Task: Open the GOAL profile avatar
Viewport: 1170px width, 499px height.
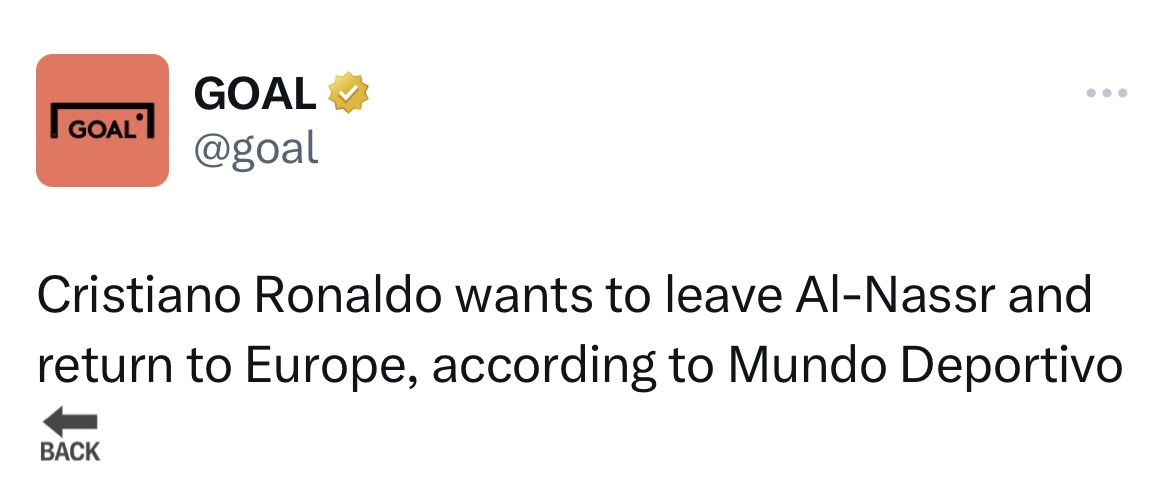Action: tap(102, 121)
